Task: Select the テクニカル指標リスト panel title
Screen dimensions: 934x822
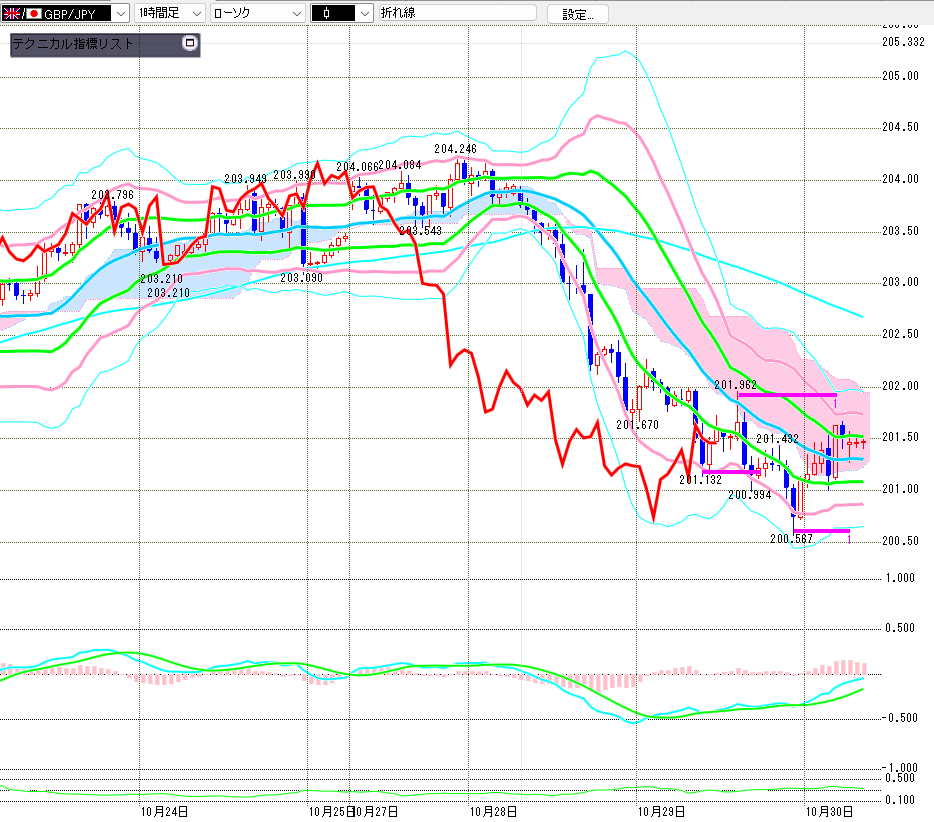Action: pos(72,44)
